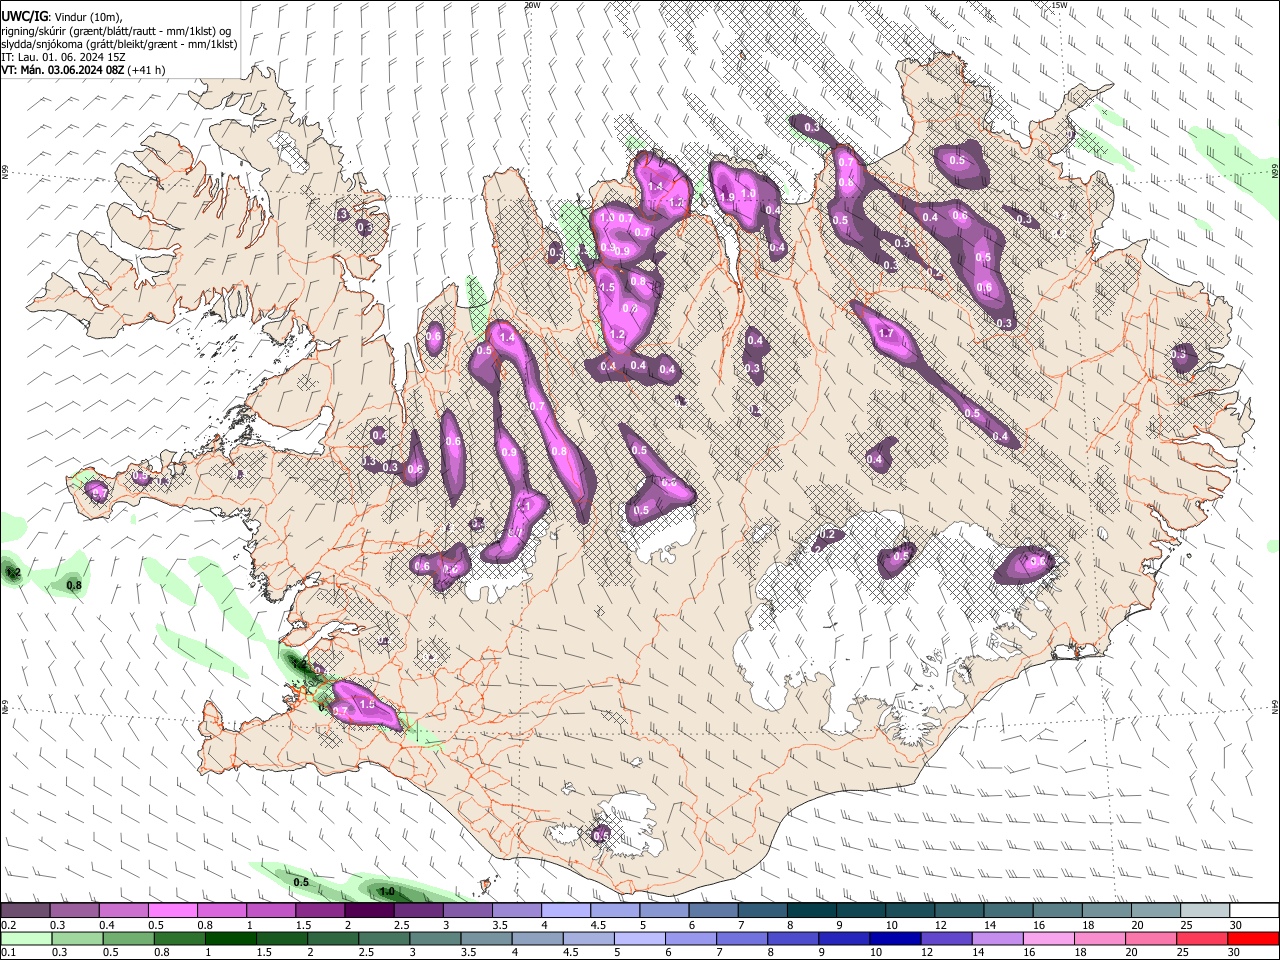The width and height of the screenshot is (1280, 960).
Task: Select lower legend bright red swatch at 30
Action: pyautogui.click(x=1254, y=938)
